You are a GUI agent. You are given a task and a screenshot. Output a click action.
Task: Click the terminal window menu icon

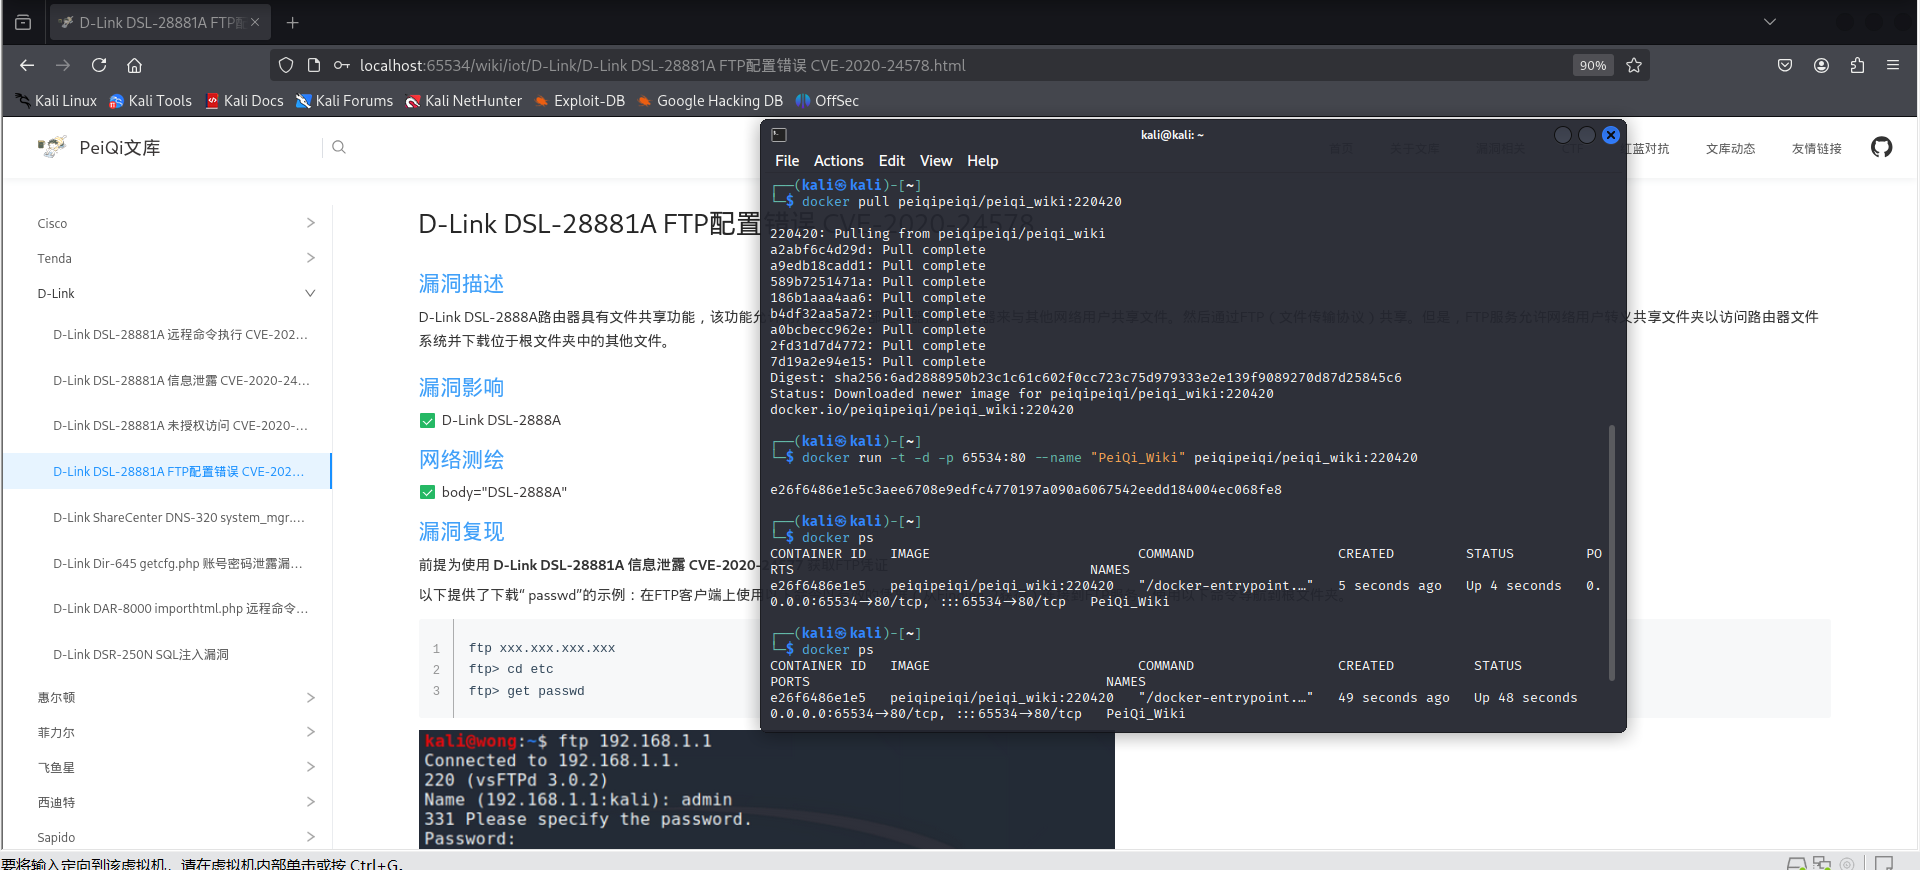pos(779,135)
